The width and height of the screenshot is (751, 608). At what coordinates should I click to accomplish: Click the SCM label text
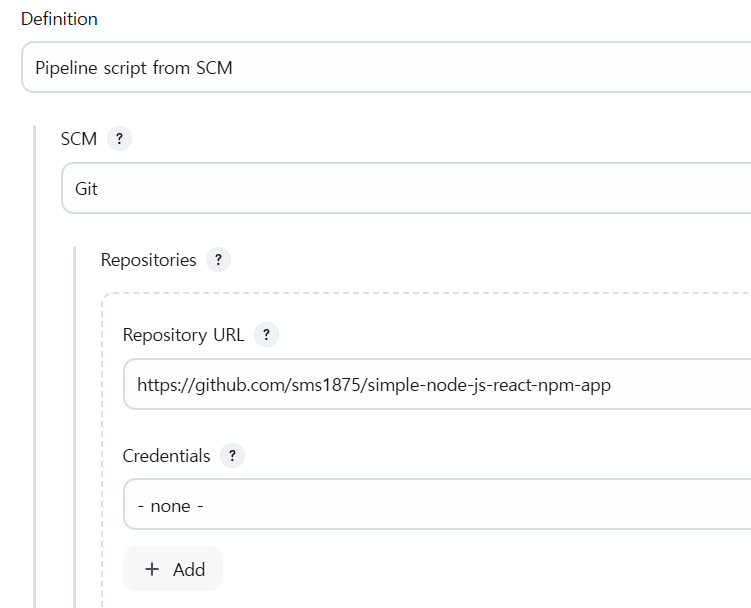point(79,139)
